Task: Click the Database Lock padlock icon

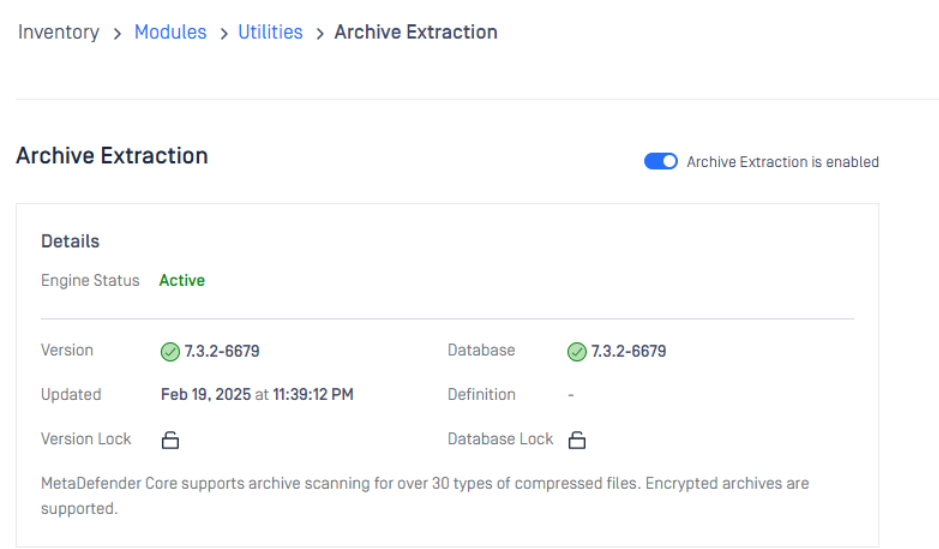Action: point(577,440)
